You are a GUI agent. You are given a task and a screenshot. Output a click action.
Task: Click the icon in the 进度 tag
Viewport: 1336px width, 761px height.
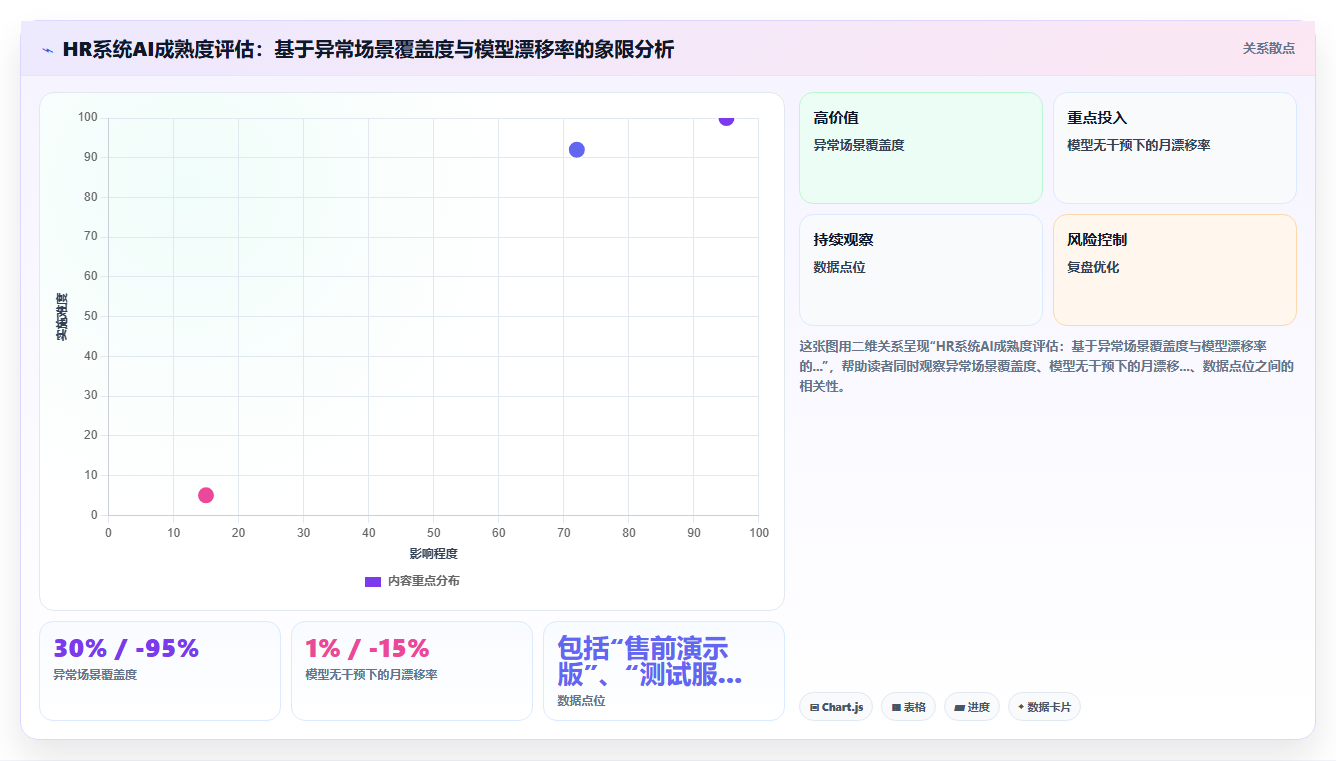click(x=959, y=707)
